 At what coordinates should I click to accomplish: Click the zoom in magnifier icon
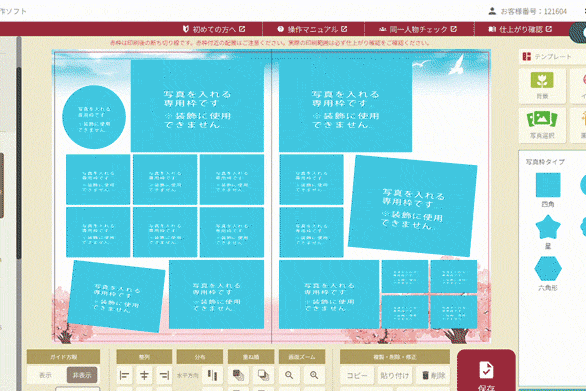314,375
